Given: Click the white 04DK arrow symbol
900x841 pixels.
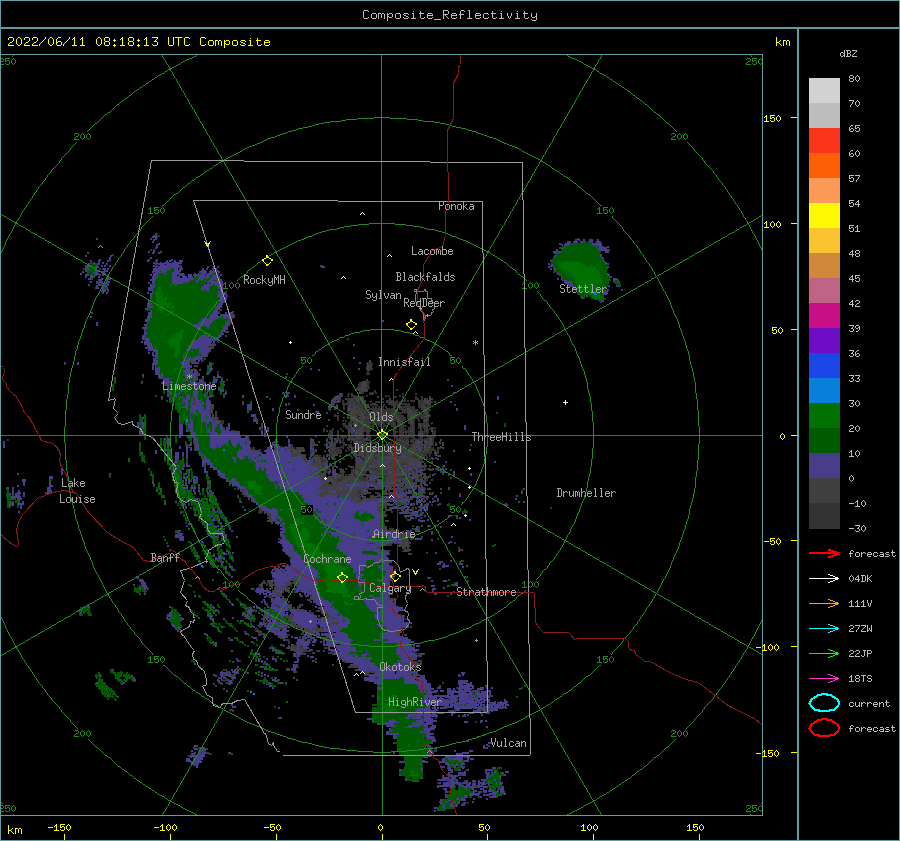Looking at the screenshot, I should (824, 579).
